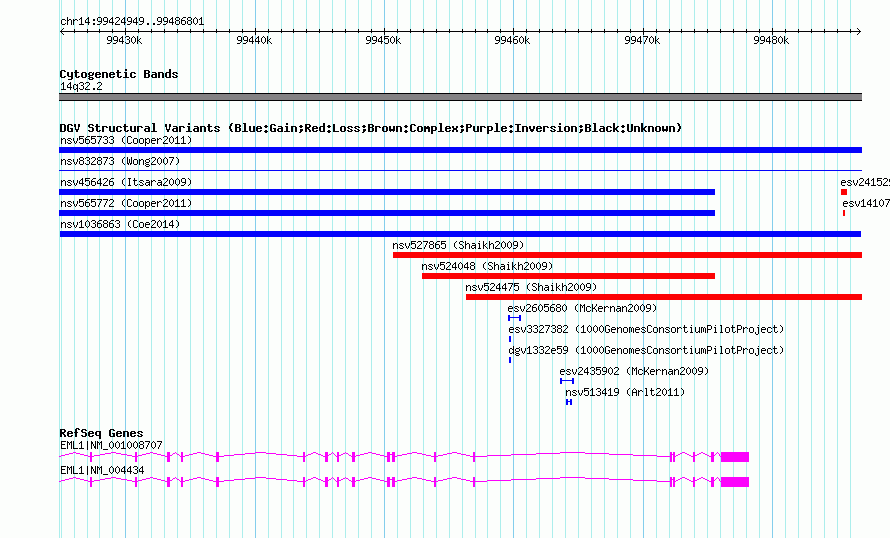Click the esv14107 truncated variant label
This screenshot has height=538, width=890.
pos(866,203)
